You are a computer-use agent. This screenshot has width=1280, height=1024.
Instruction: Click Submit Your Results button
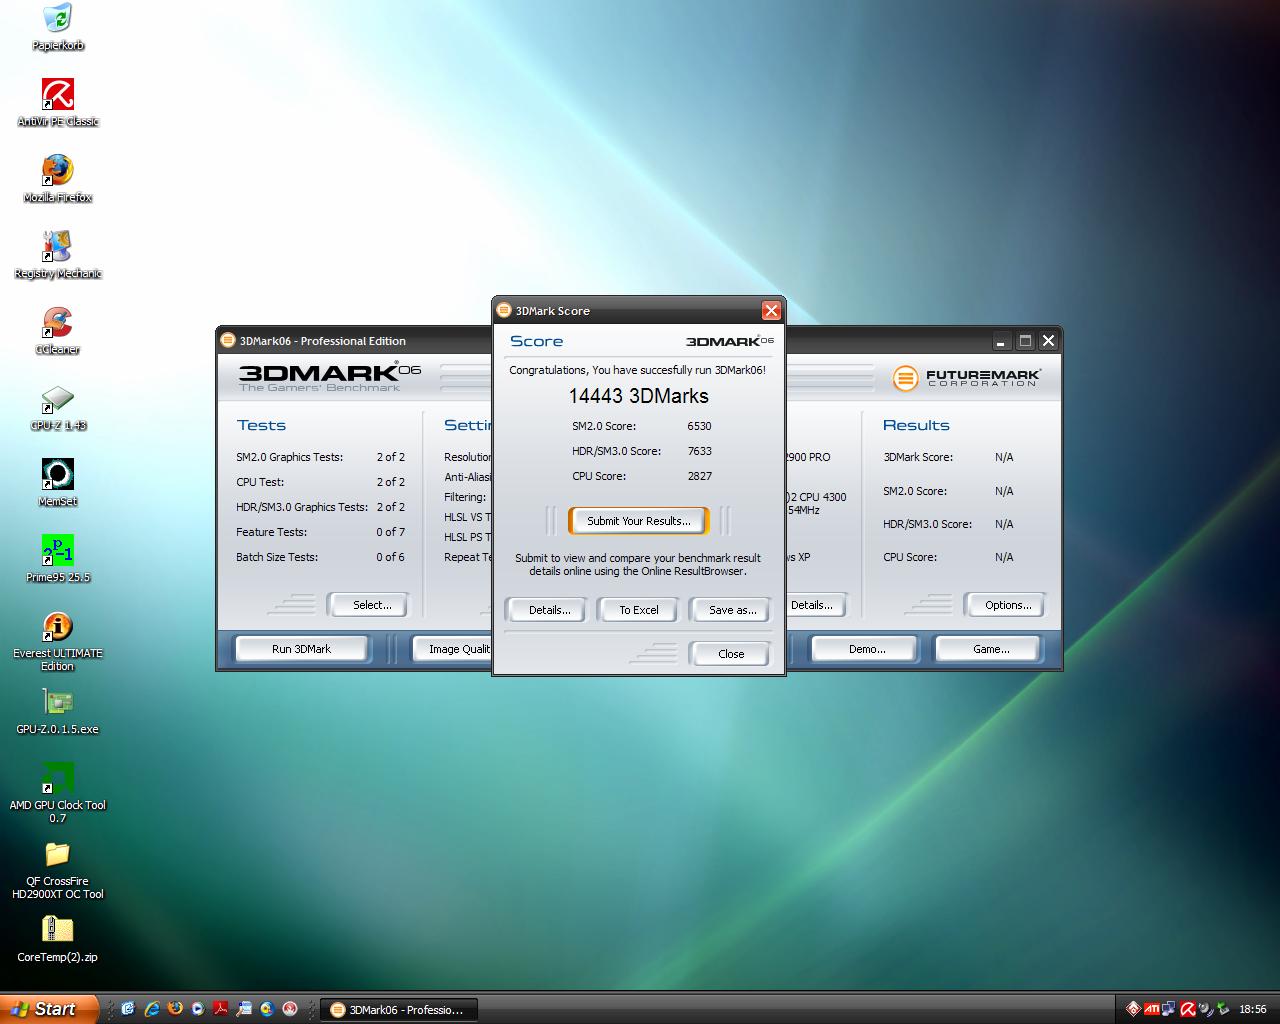tap(638, 521)
